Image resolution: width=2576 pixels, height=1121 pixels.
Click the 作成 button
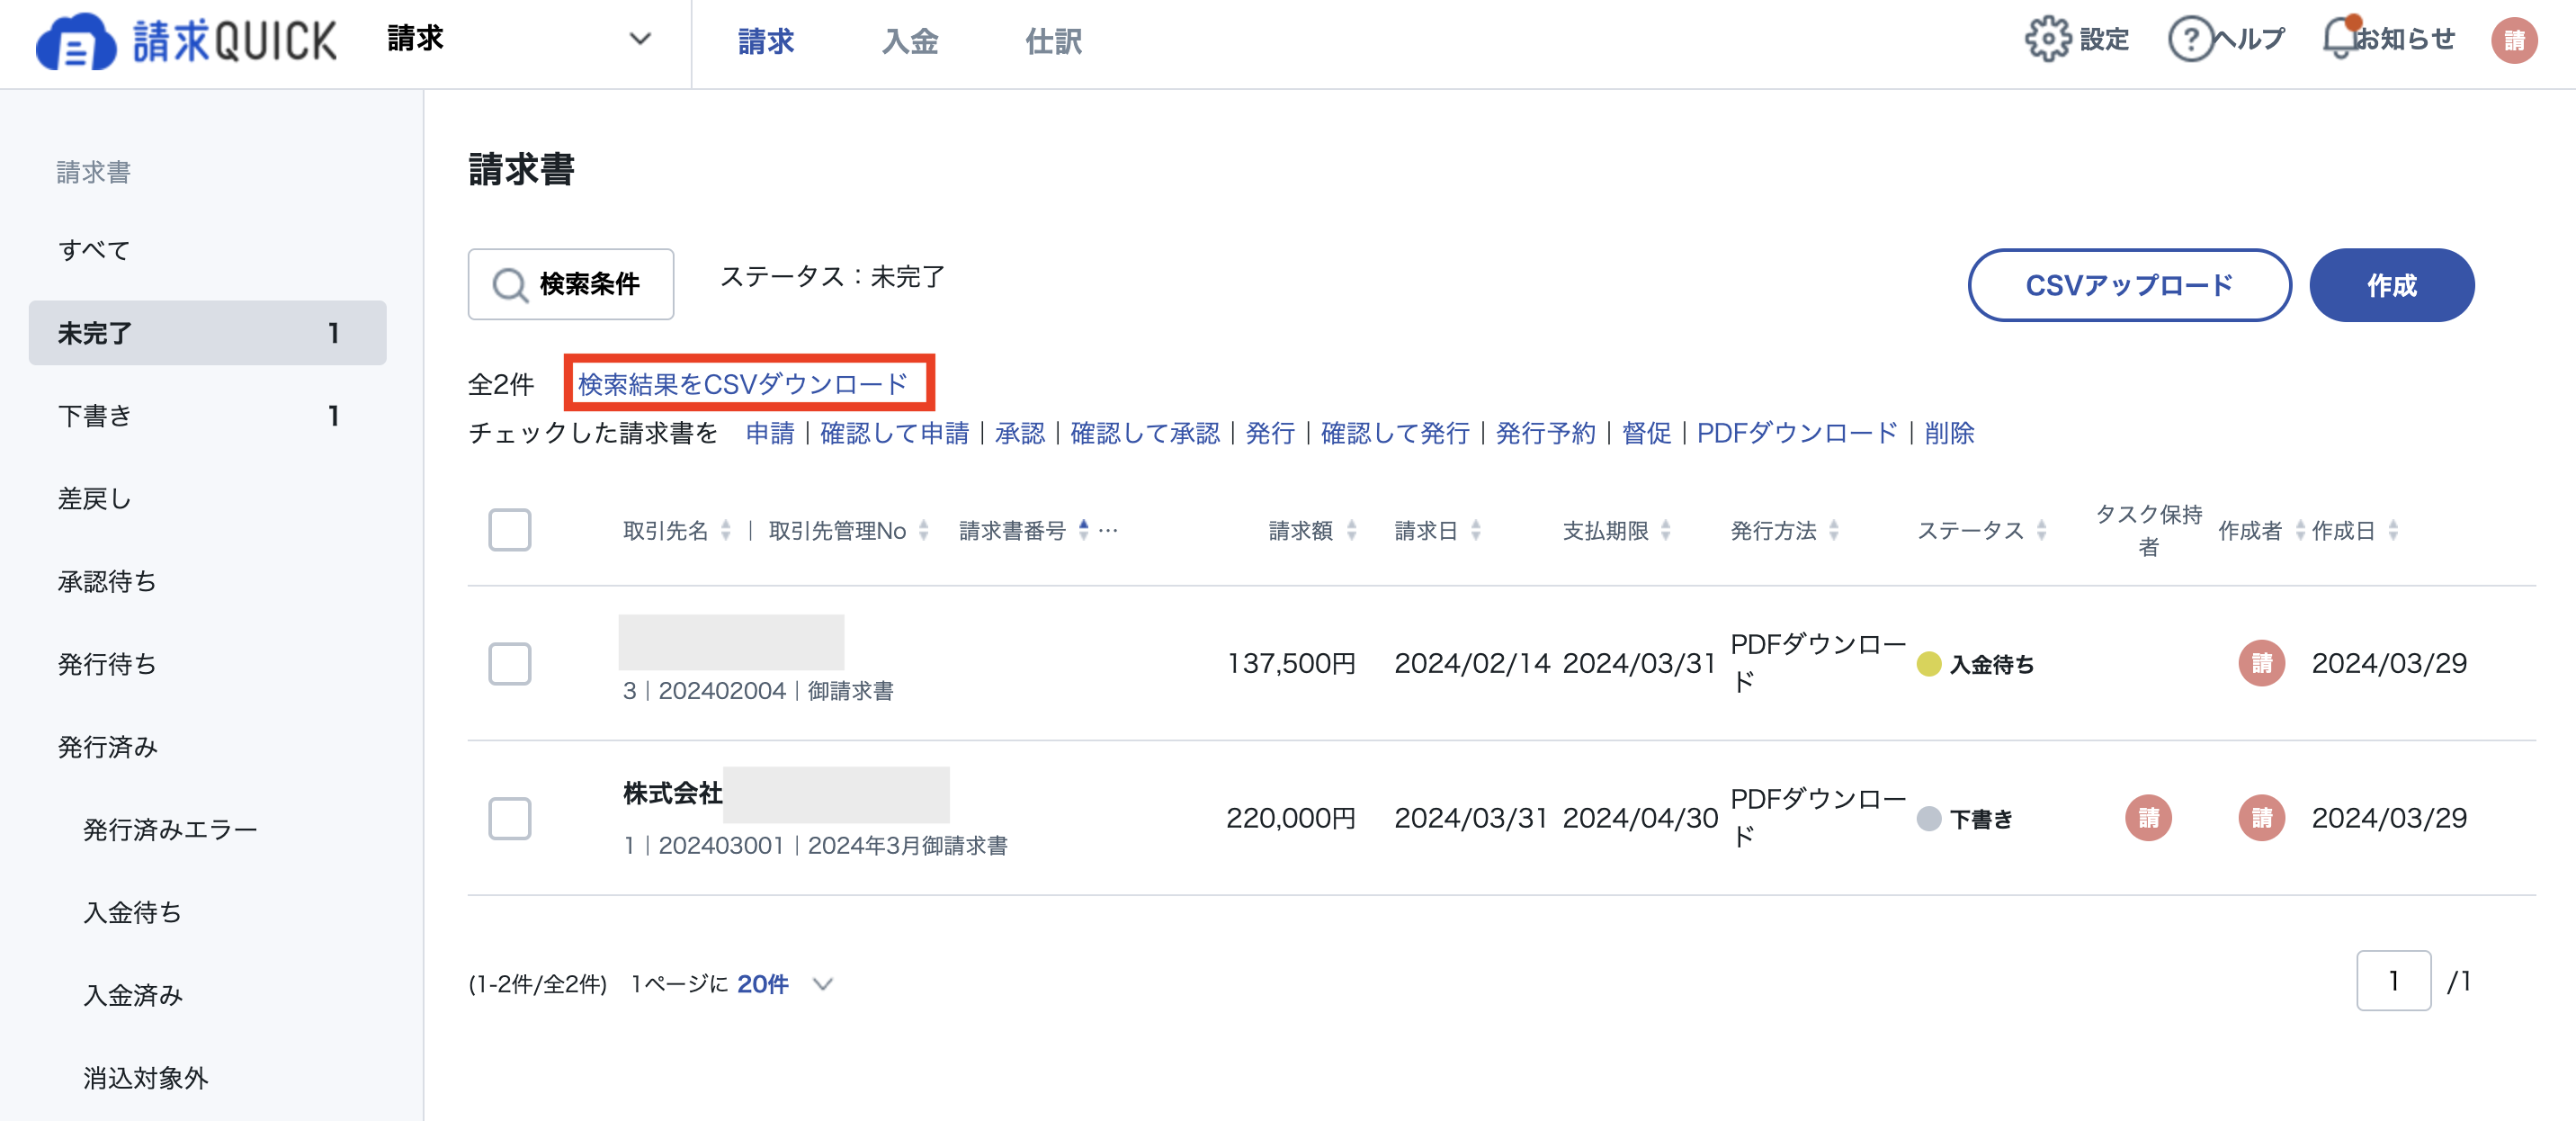point(2391,286)
